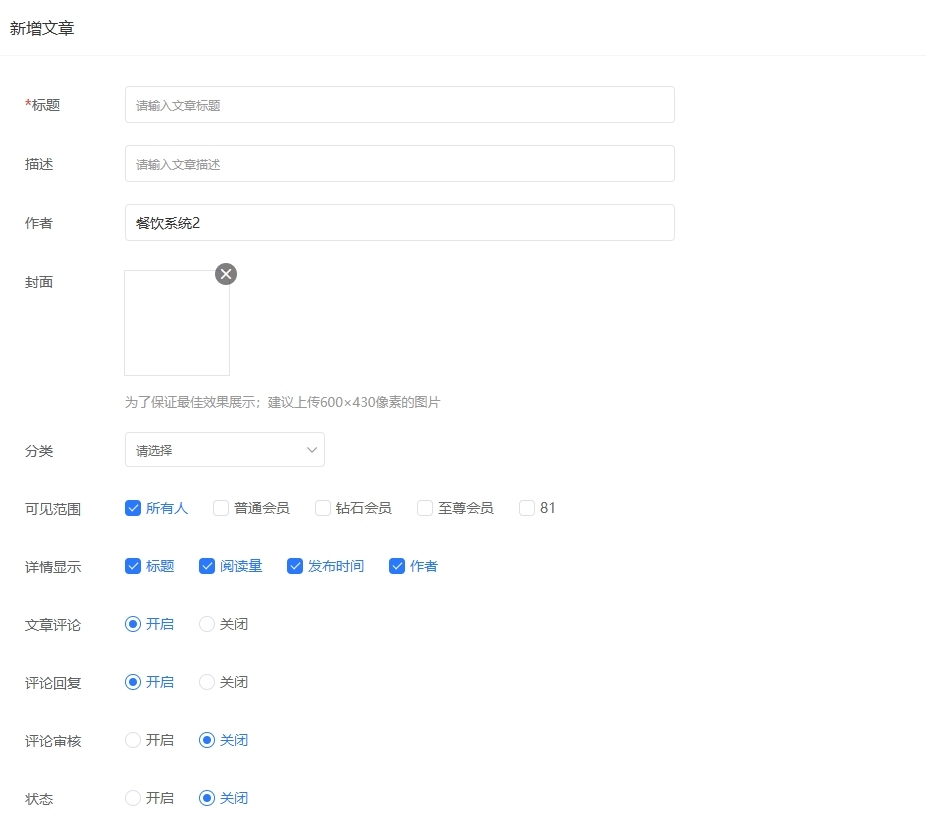Check the 钻石会员 checkbox
926x820 pixels.
[323, 508]
